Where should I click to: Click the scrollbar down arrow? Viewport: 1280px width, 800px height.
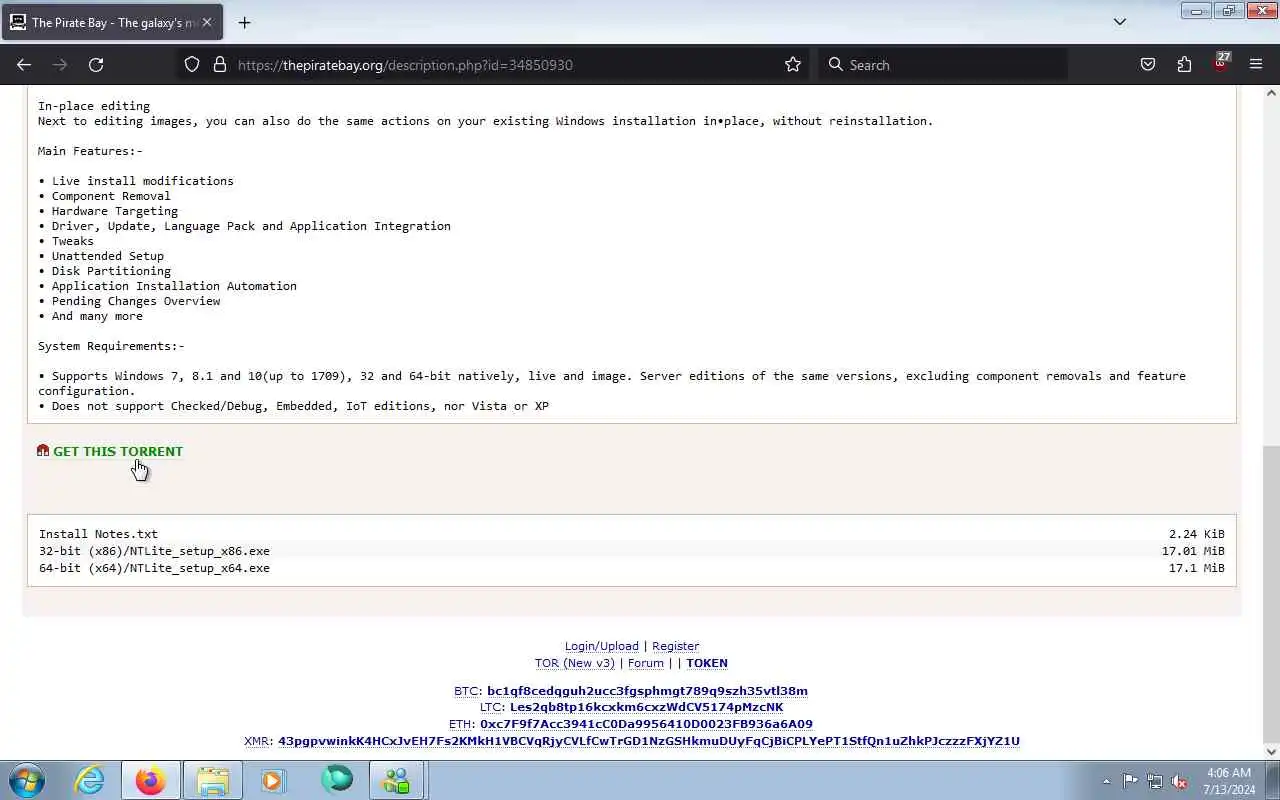tap(1271, 751)
